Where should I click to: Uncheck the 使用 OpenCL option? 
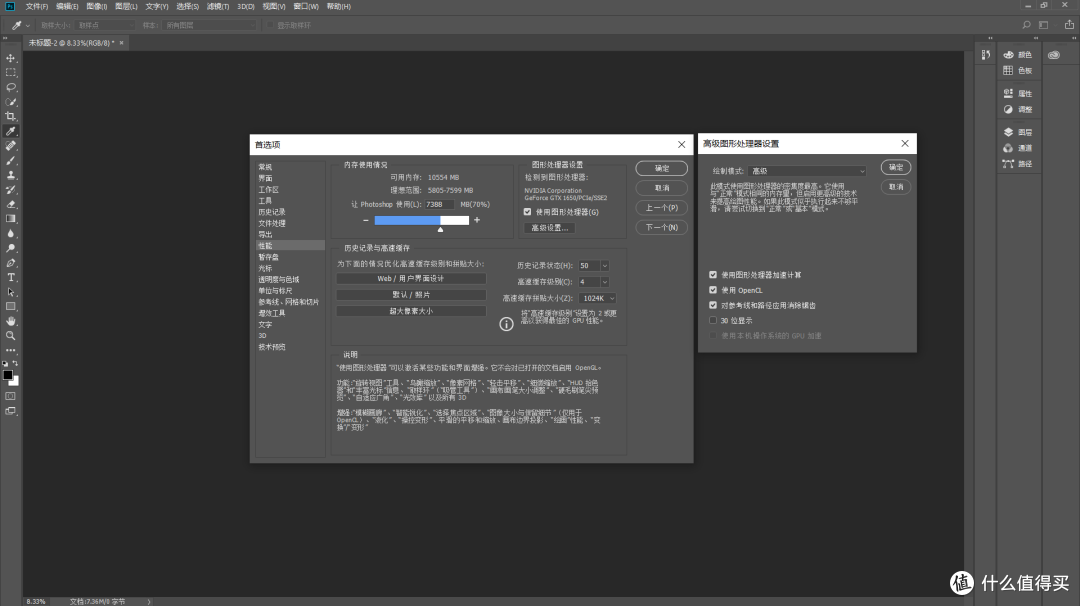coord(713,290)
